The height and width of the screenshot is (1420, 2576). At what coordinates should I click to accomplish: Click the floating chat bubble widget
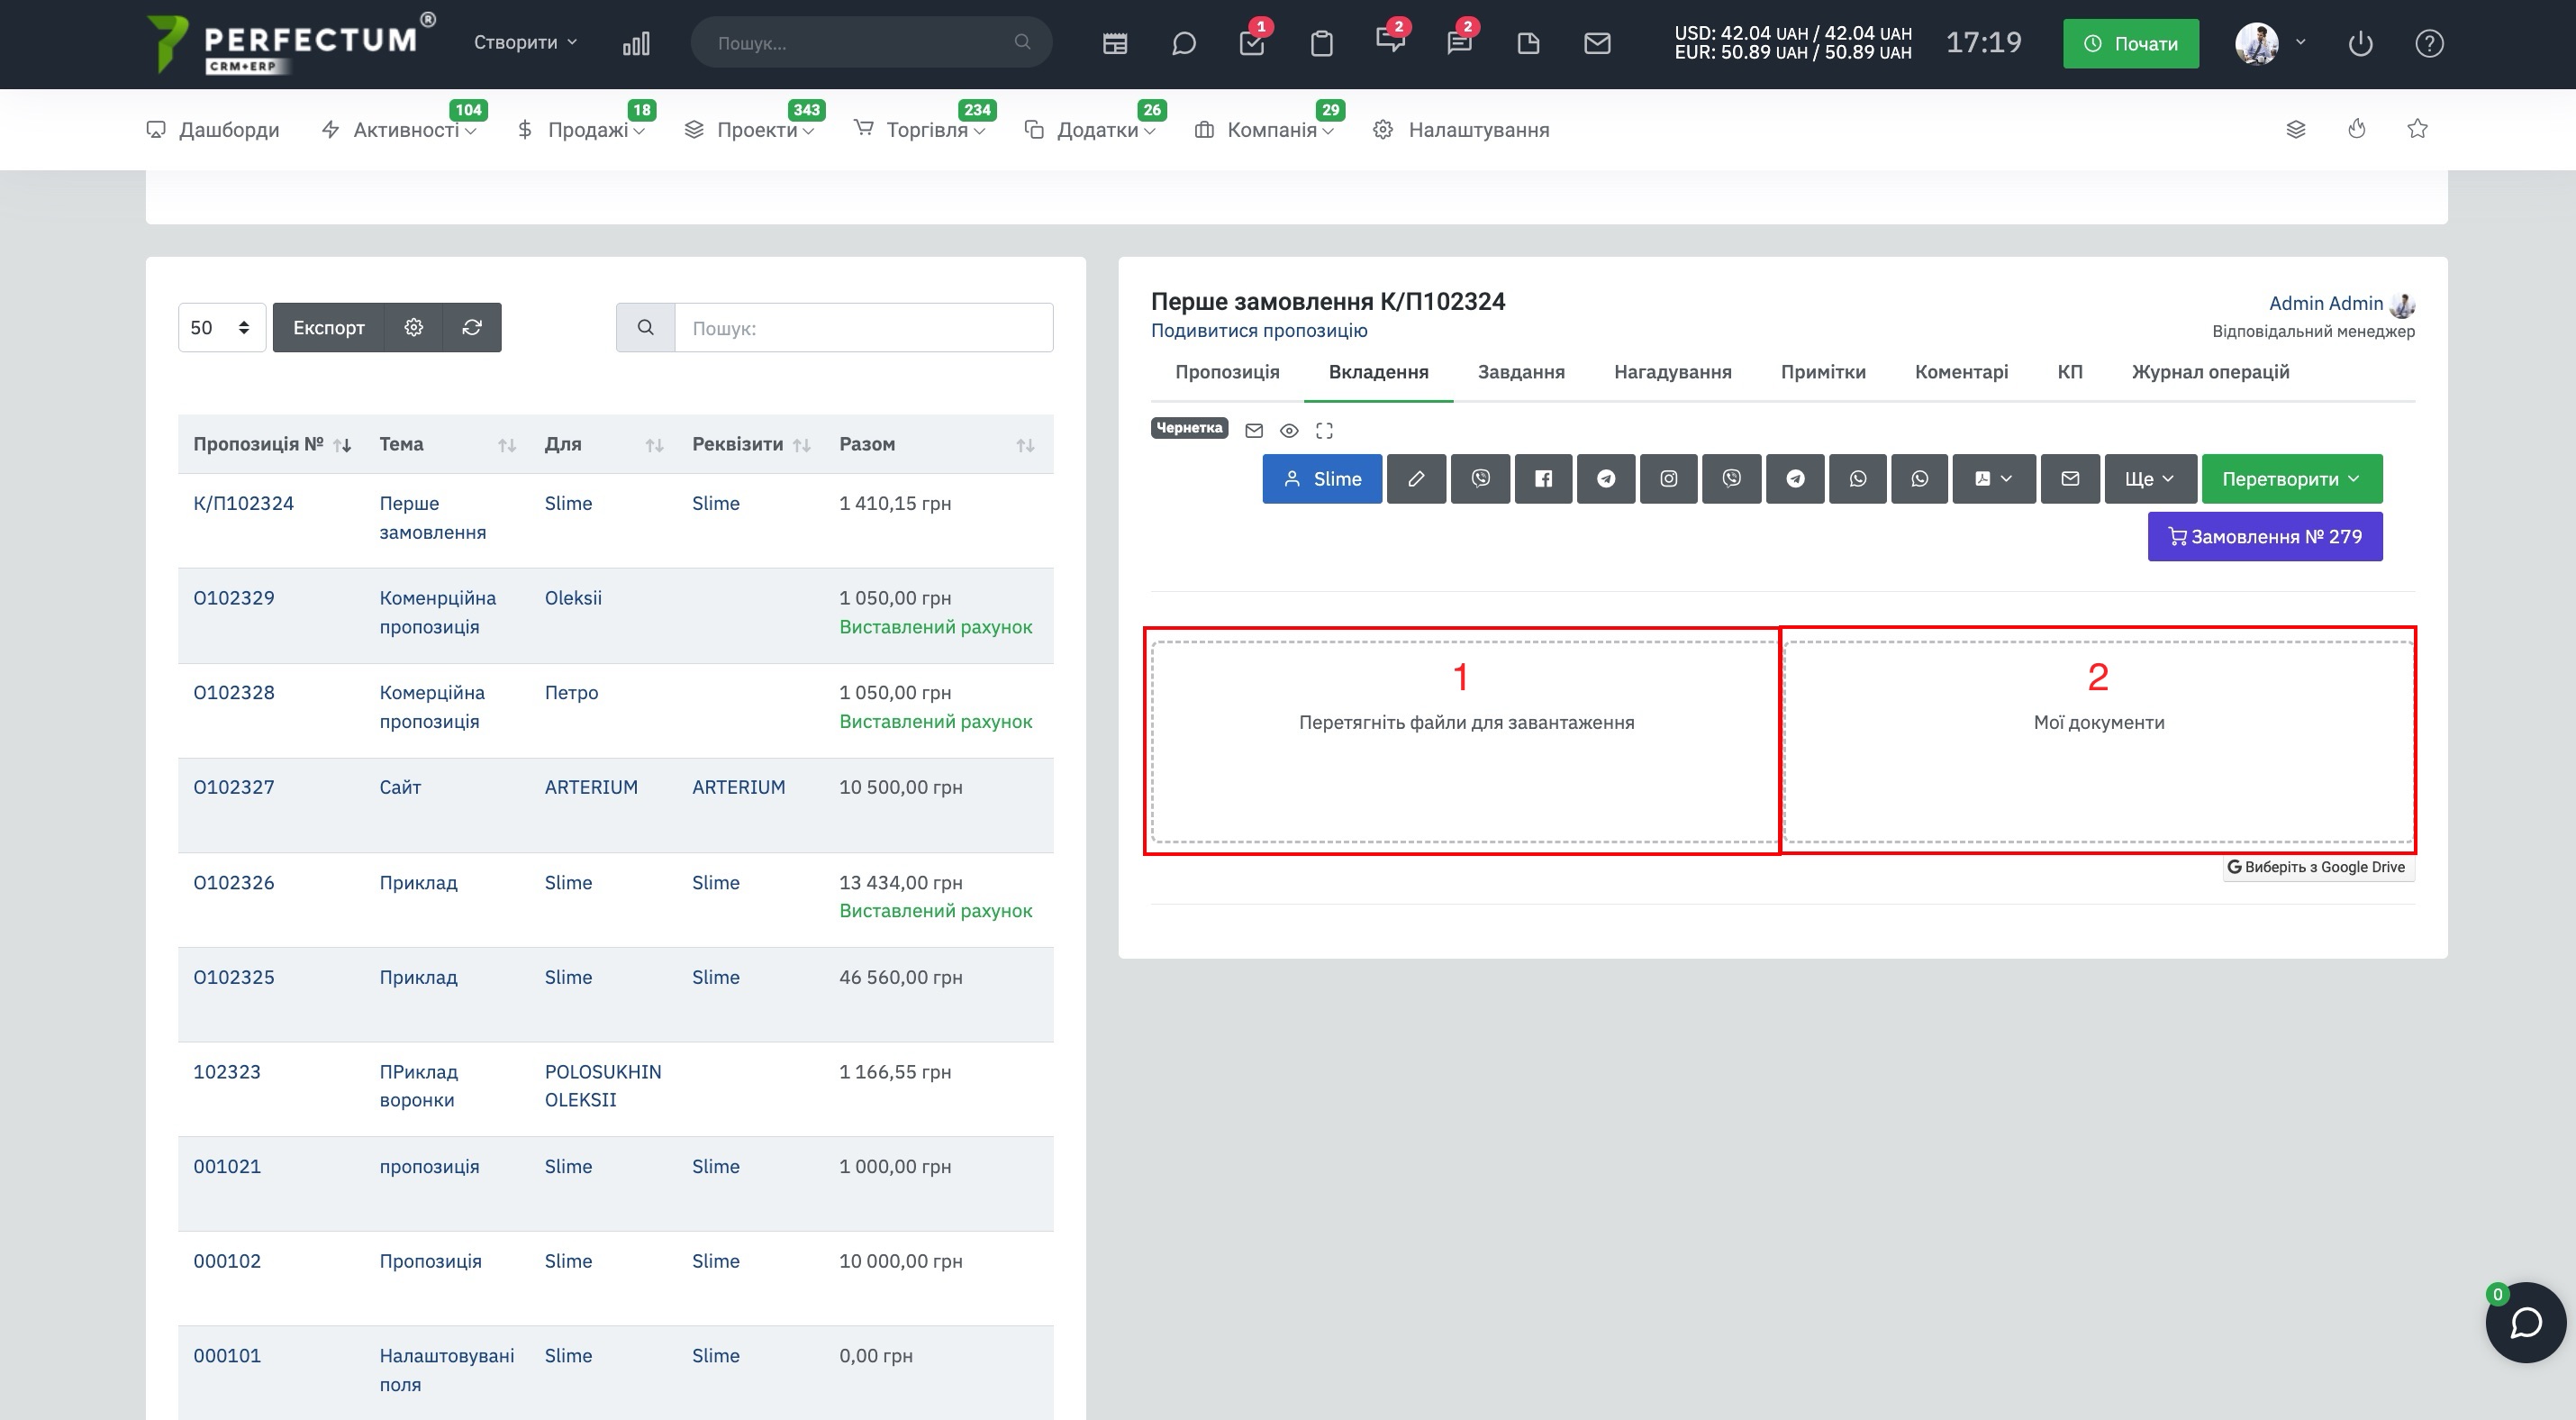coord(2525,1322)
